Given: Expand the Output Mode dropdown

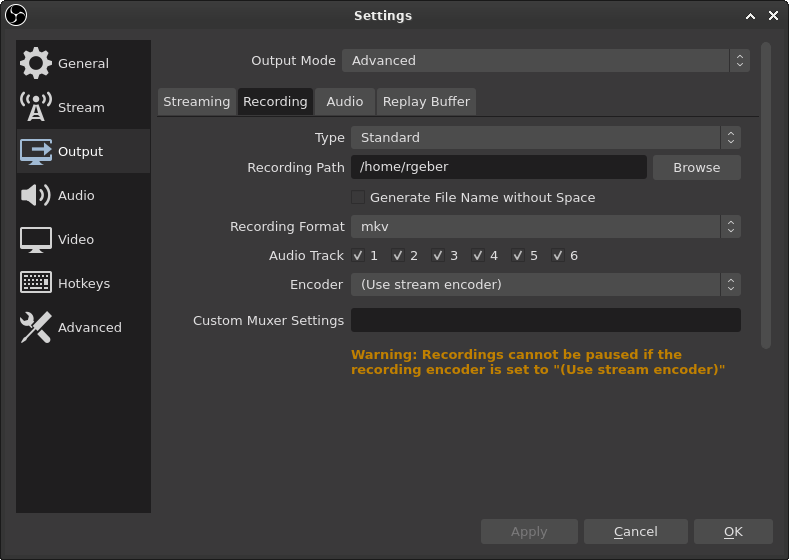Looking at the screenshot, I should click(545, 60).
